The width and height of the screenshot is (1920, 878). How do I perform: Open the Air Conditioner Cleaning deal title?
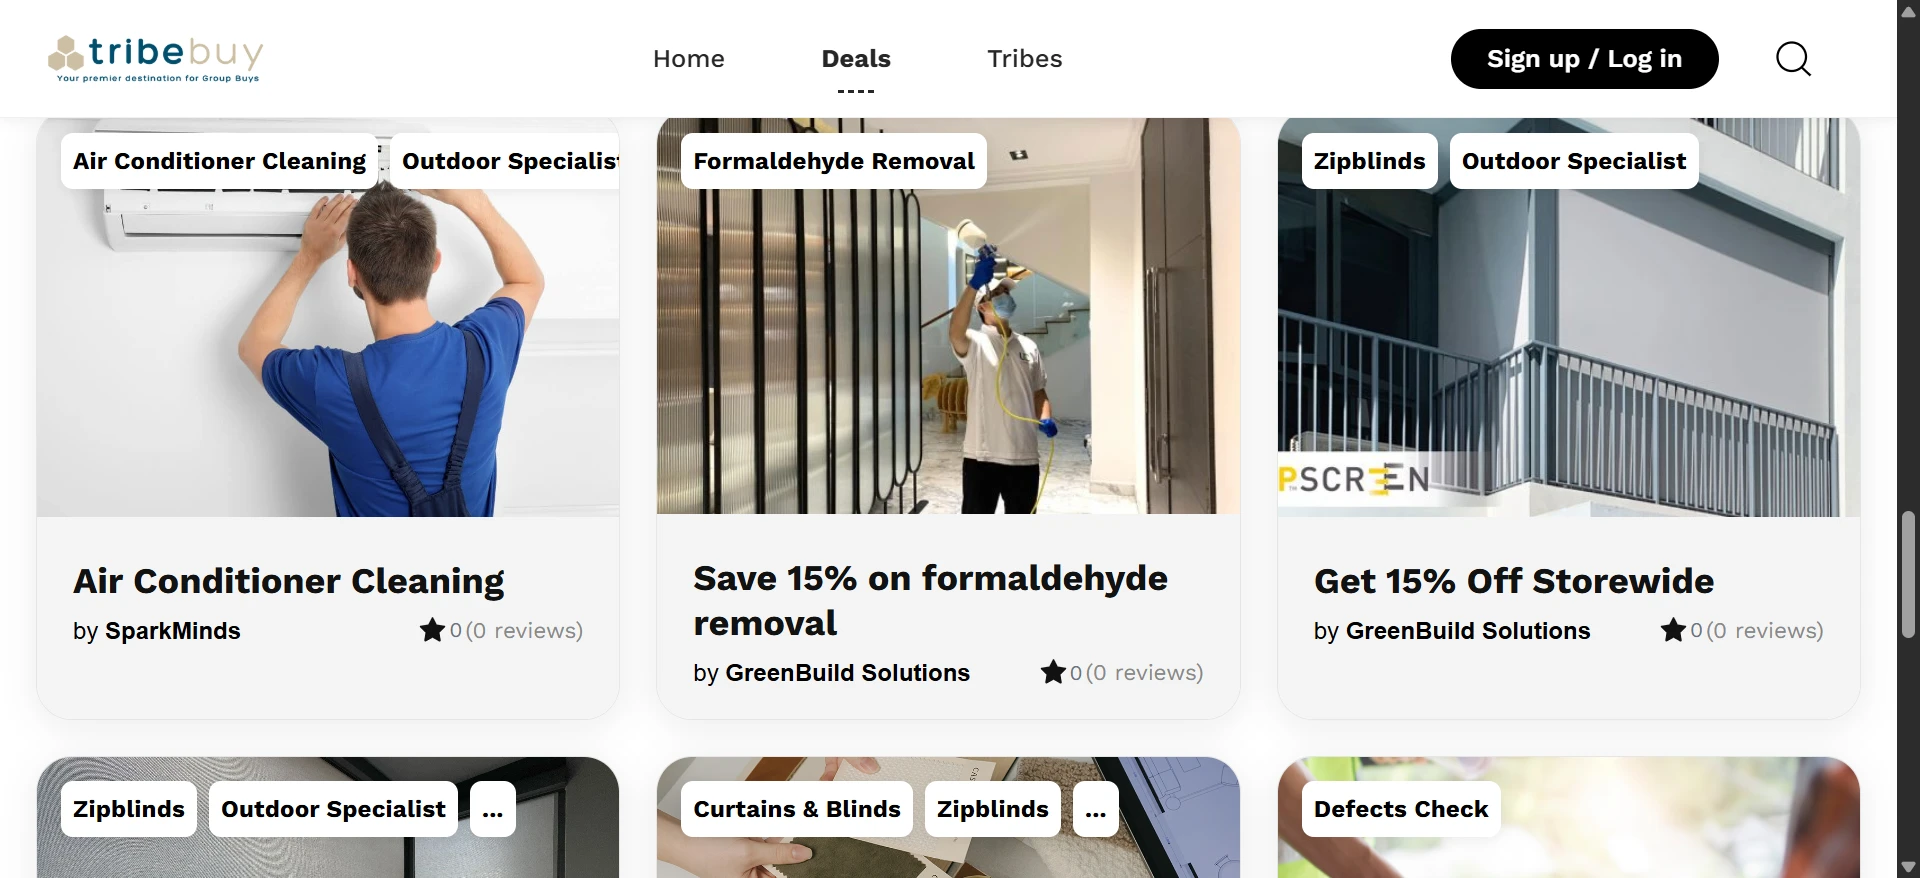coord(289,581)
